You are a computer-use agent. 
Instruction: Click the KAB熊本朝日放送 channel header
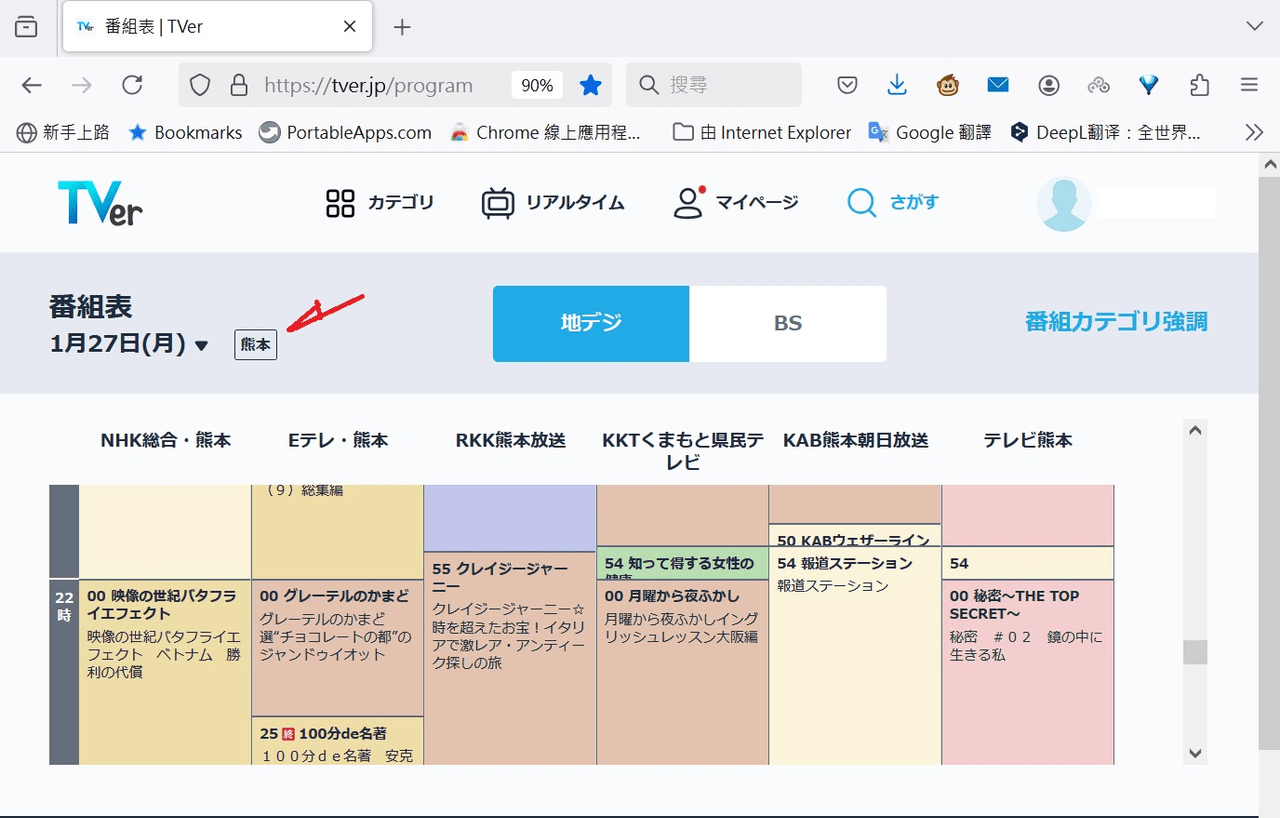(x=856, y=440)
